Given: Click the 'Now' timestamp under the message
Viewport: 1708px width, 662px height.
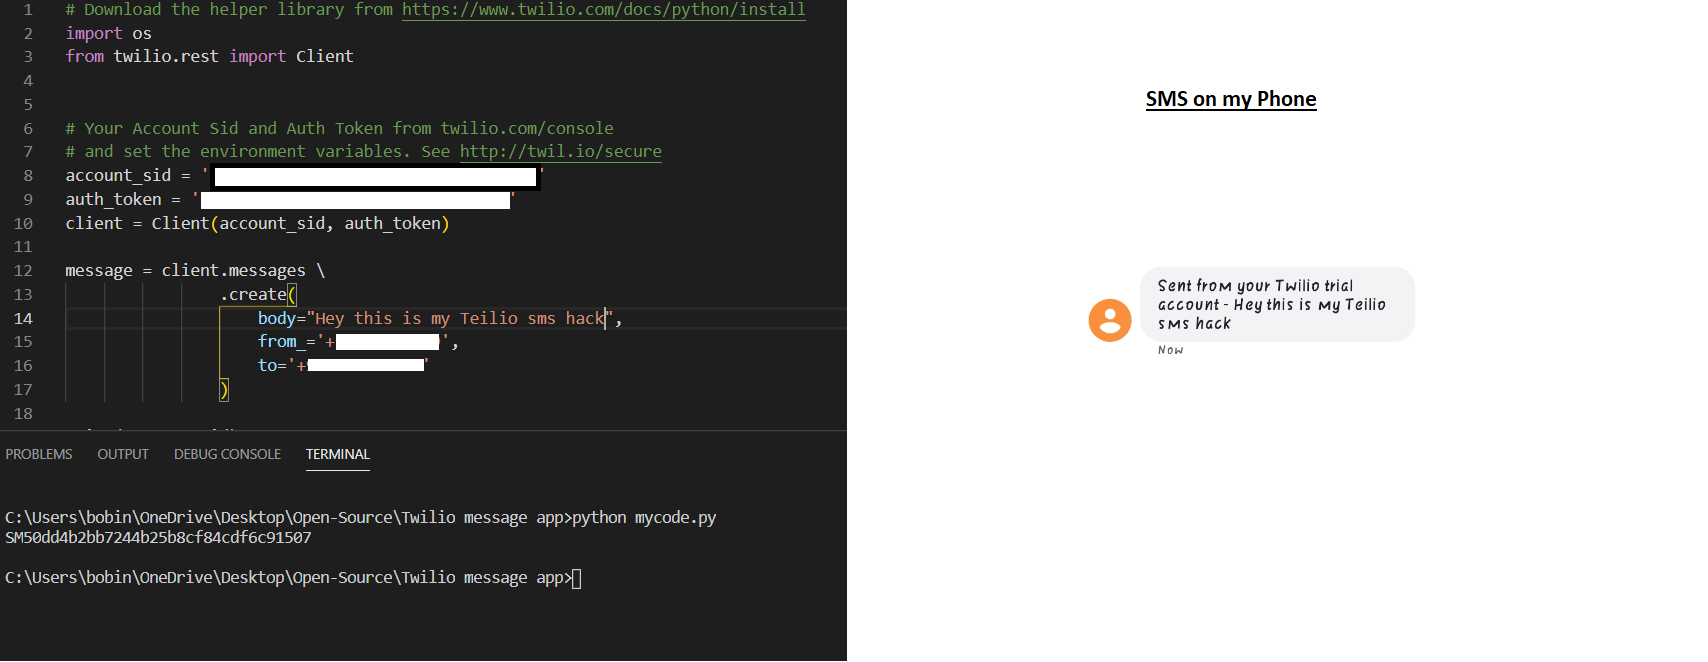Looking at the screenshot, I should click(x=1171, y=350).
